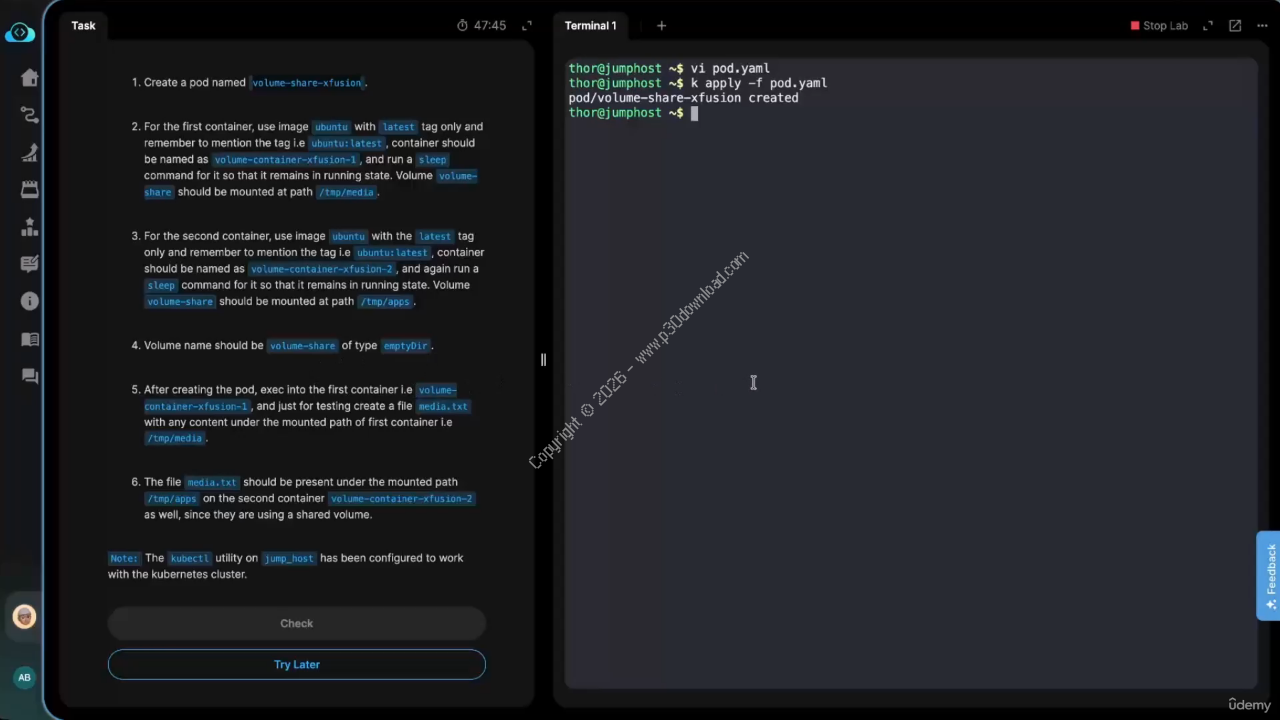
Task: Open the three-dots more options menu
Action: 1261,26
